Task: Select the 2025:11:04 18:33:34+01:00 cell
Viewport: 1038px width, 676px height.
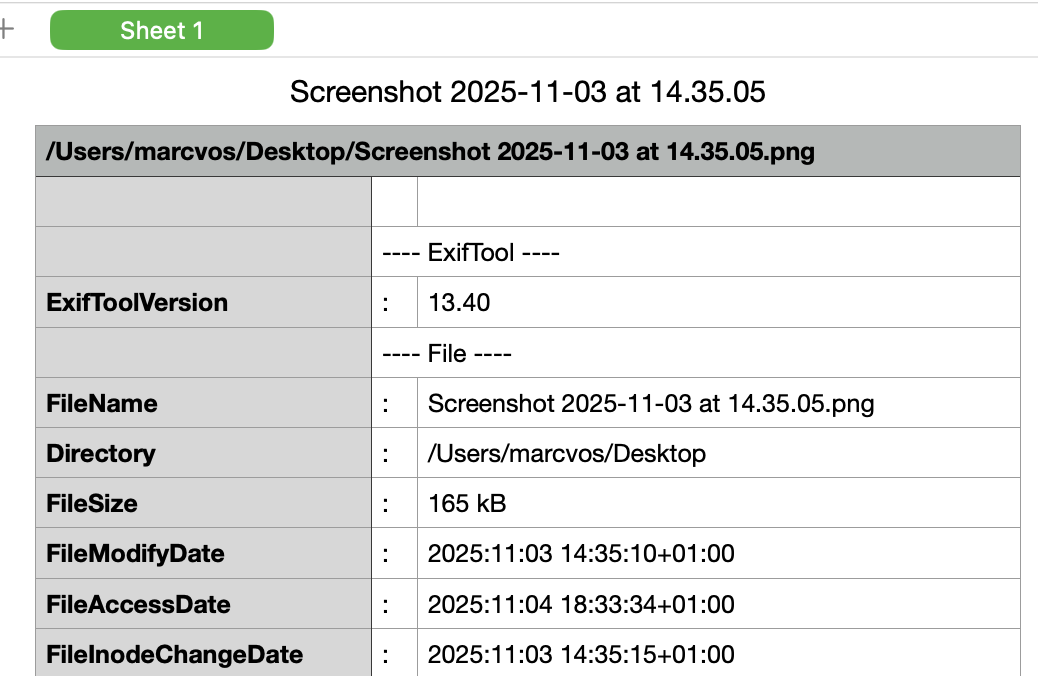Action: click(581, 604)
